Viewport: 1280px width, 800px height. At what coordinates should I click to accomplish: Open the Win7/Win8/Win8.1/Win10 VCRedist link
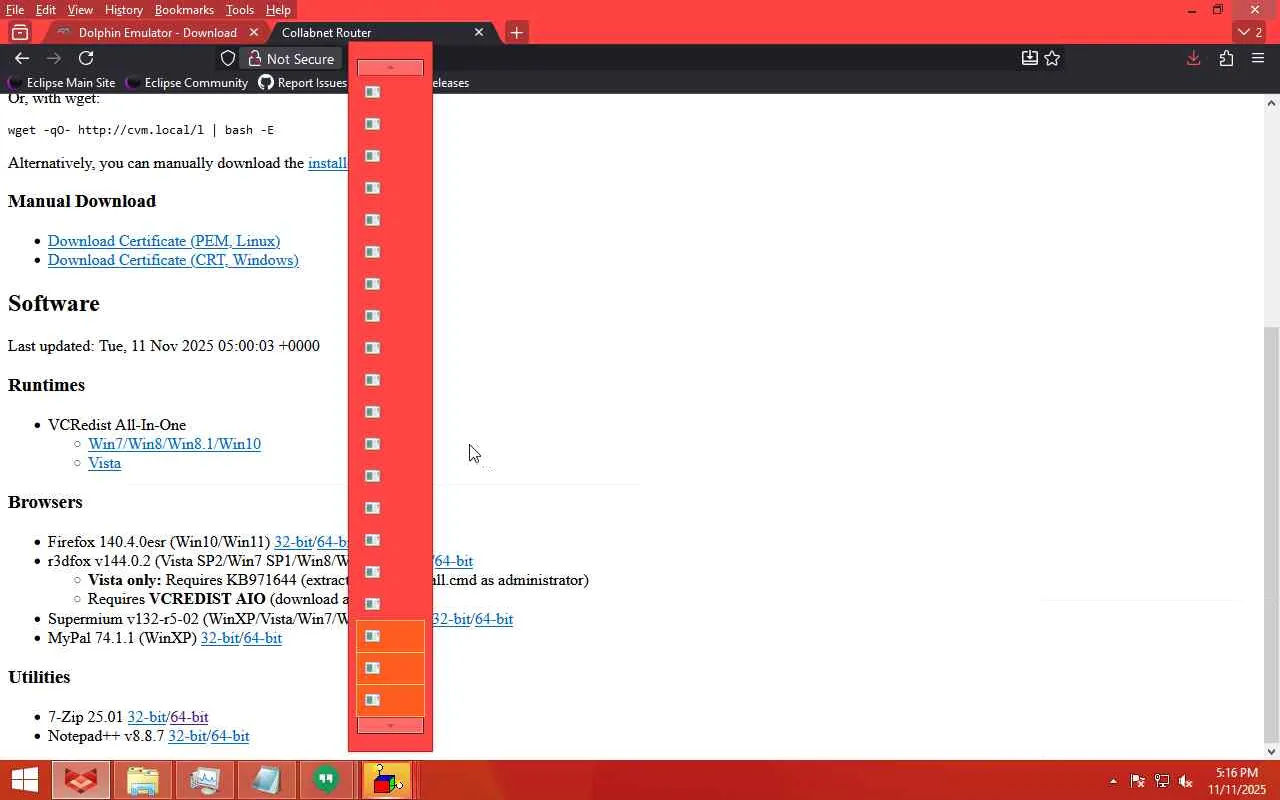pos(174,444)
